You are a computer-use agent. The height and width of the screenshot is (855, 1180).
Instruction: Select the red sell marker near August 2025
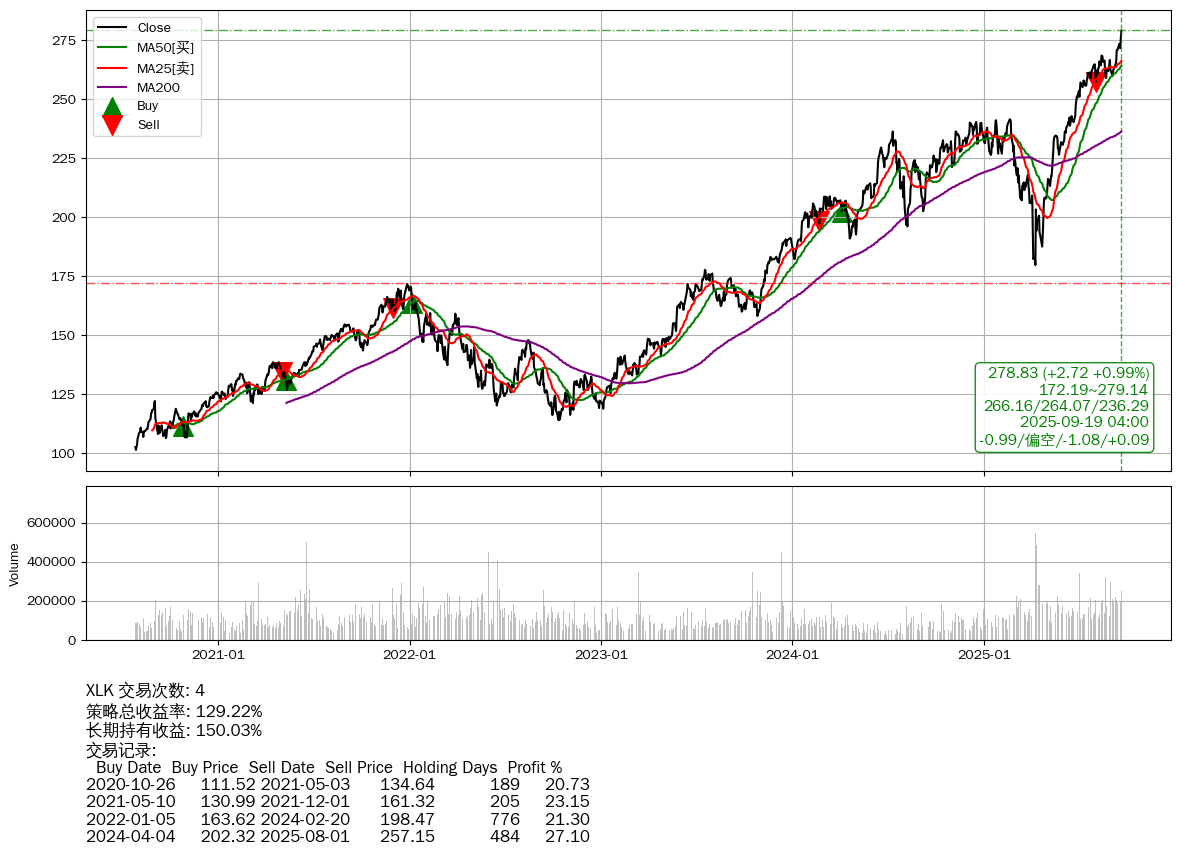(x=1097, y=82)
